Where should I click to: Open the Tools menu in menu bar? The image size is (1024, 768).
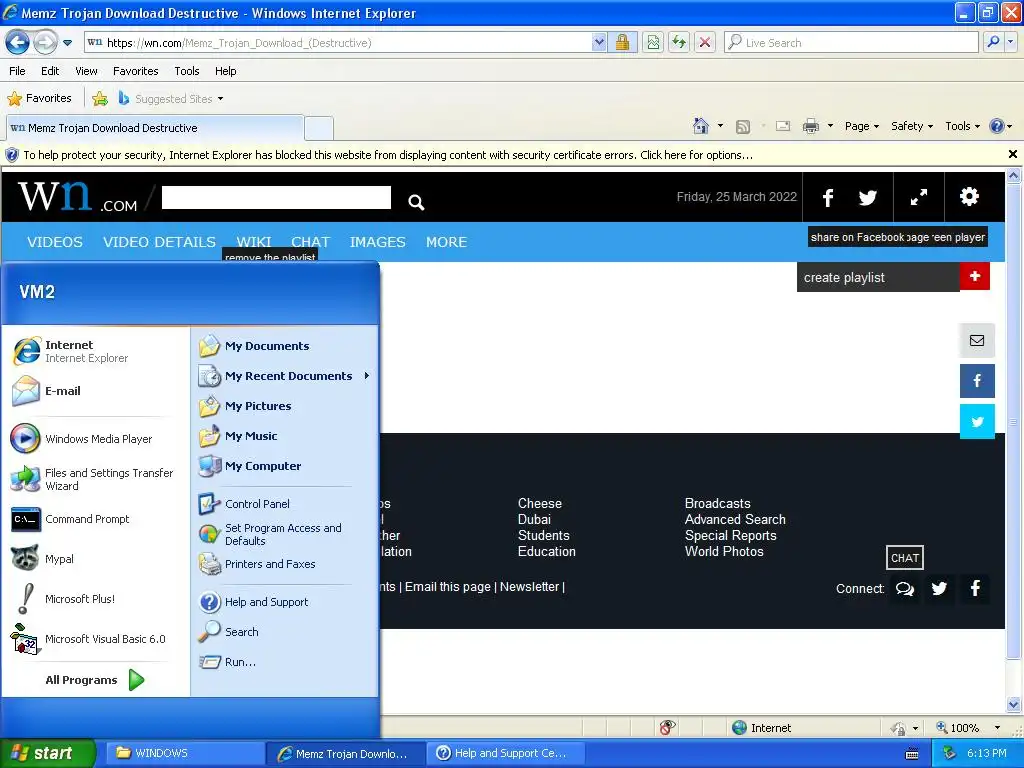click(x=187, y=71)
